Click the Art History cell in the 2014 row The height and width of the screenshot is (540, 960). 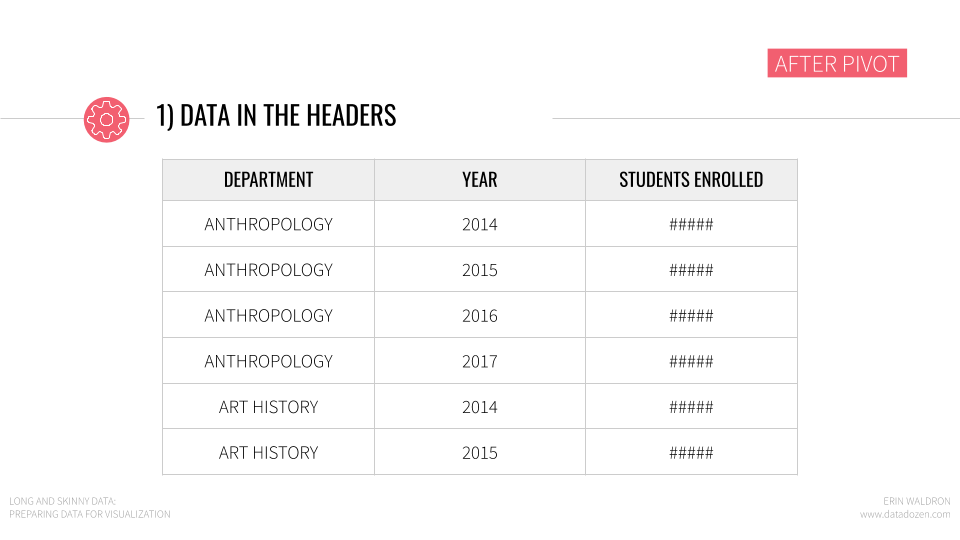(x=268, y=407)
